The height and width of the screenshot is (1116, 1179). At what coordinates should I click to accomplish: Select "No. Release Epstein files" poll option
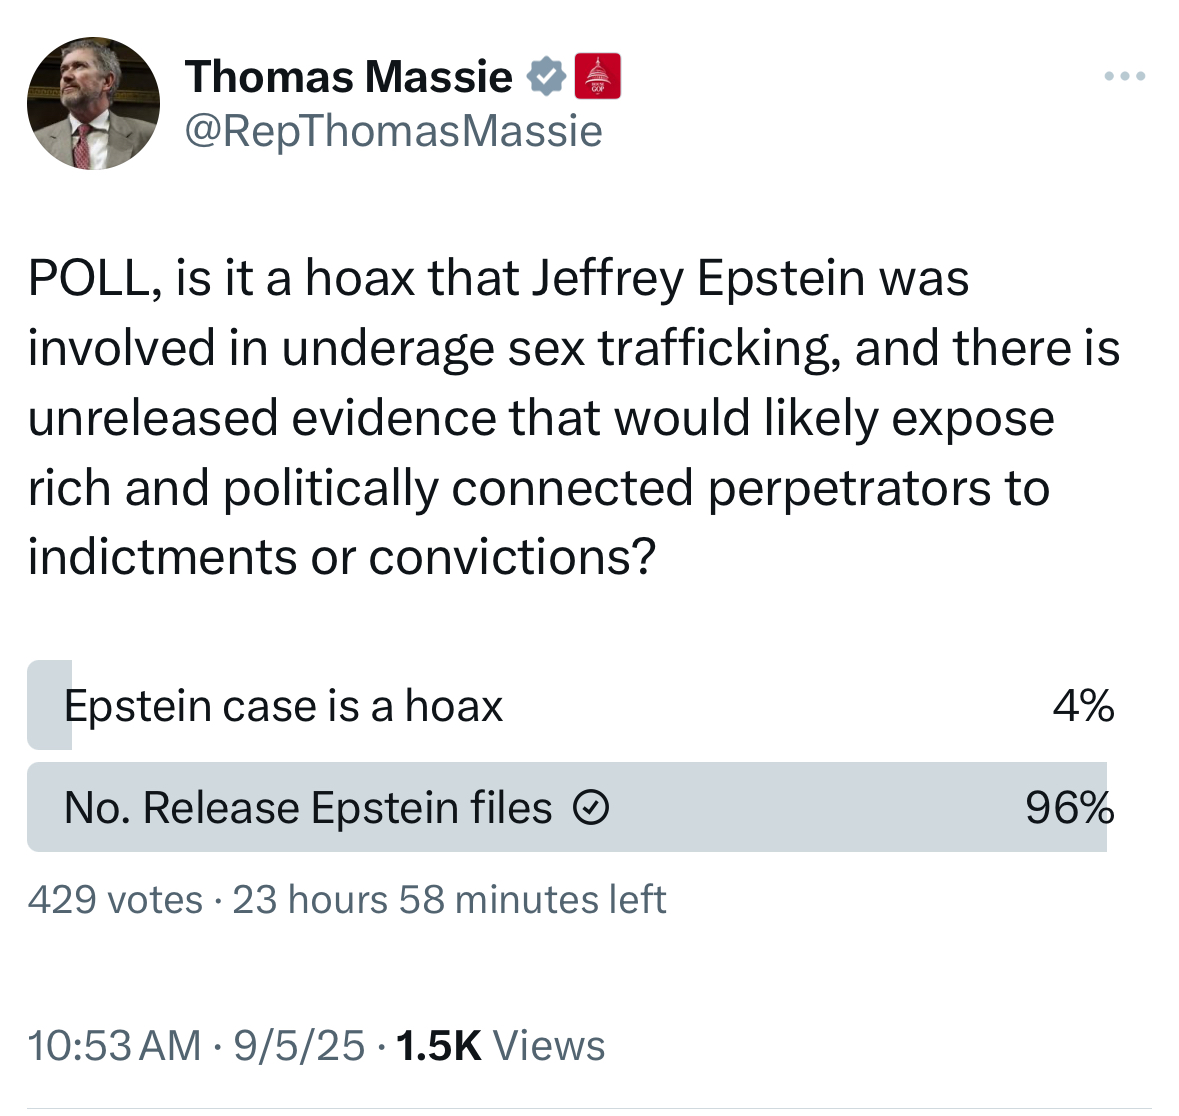[307, 807]
